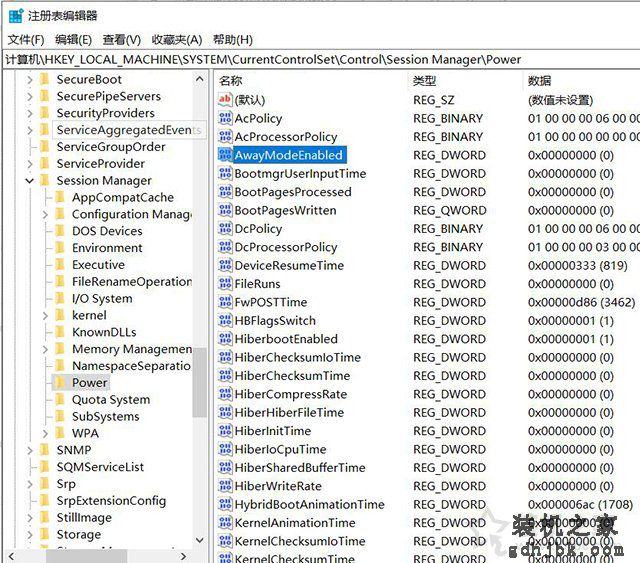Screen dimensions: 640x563
Task: Open the 收藏夹(A) menu
Action: point(177,40)
